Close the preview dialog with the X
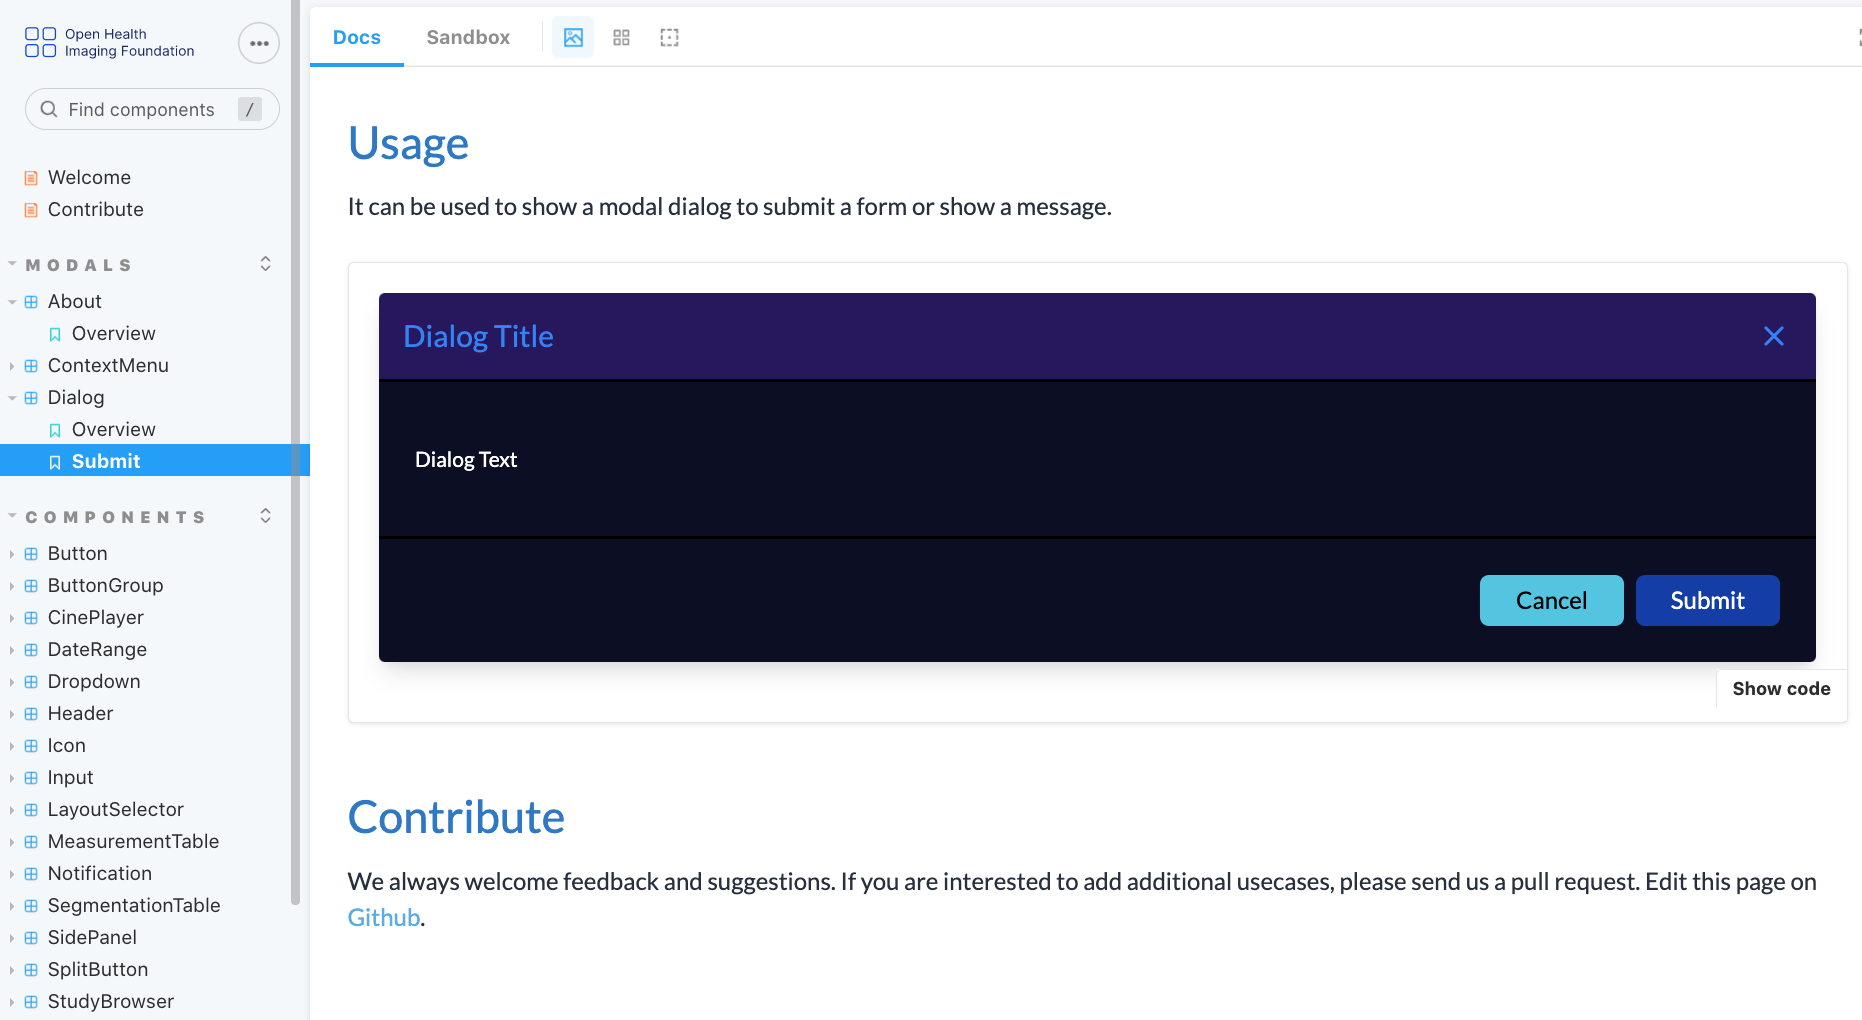This screenshot has width=1862, height=1020. (x=1773, y=336)
